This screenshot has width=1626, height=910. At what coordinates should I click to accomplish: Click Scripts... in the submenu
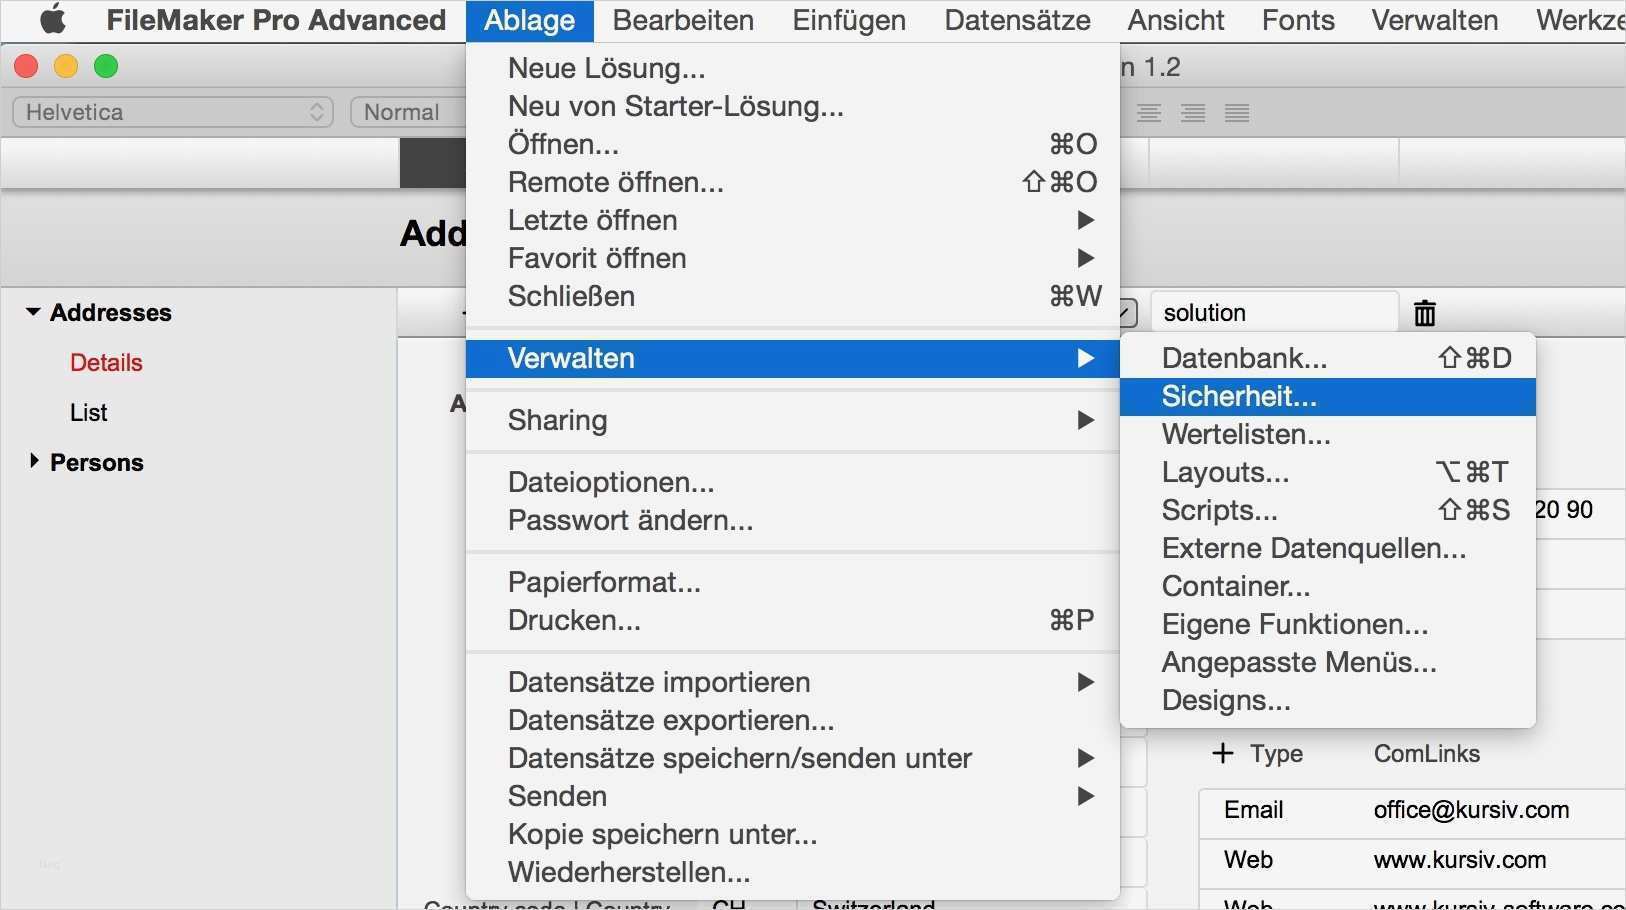tap(1220, 510)
